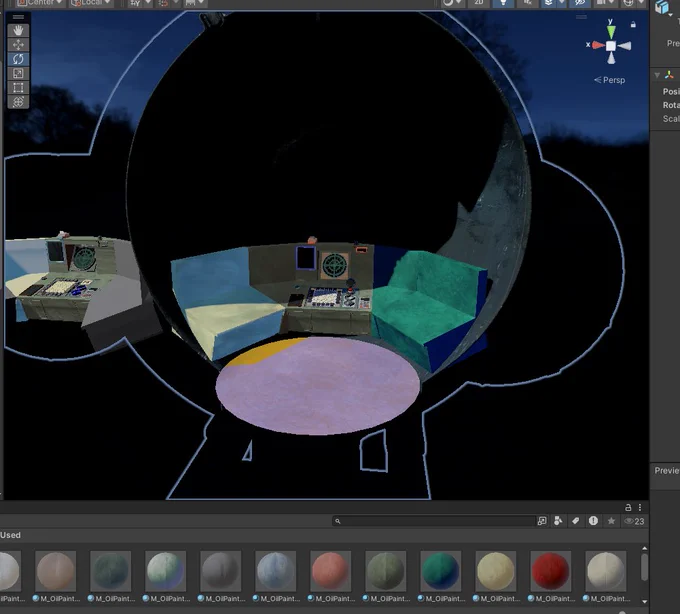Viewport: 680px width, 614px height.
Task: Open the Local handle rotation dropdown
Action: (92, 3)
